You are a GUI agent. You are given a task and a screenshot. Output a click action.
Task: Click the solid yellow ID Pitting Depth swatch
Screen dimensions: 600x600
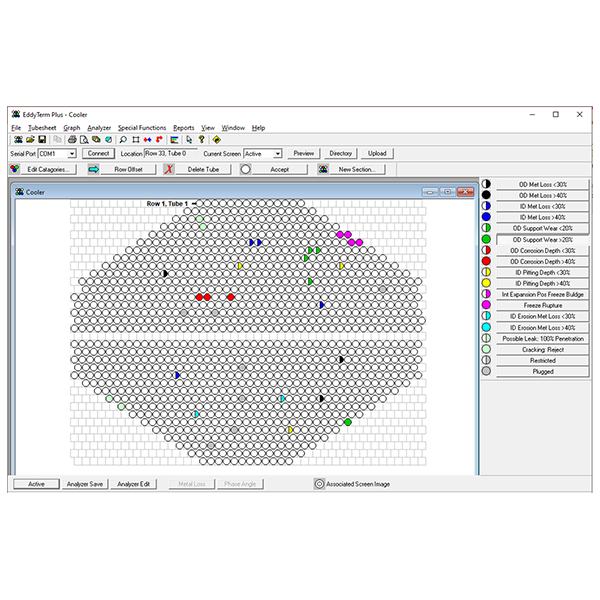[486, 283]
